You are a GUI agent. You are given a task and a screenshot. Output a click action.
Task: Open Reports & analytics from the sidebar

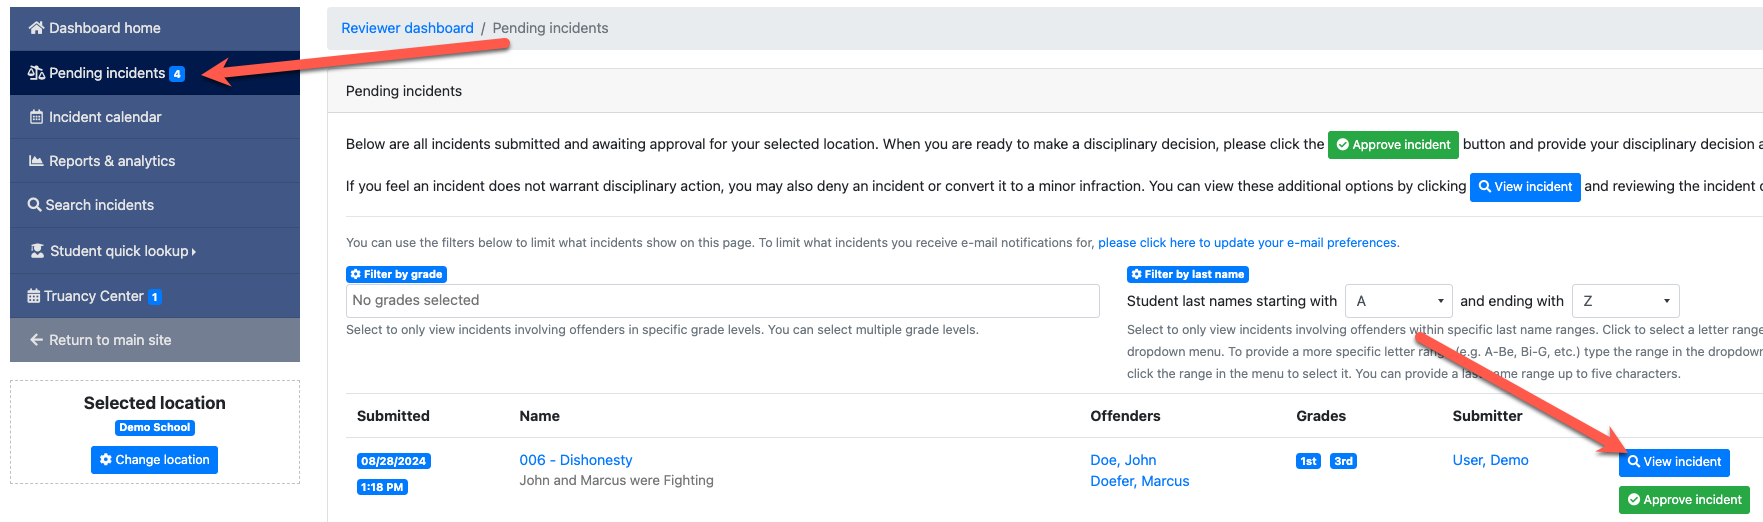coord(111,161)
